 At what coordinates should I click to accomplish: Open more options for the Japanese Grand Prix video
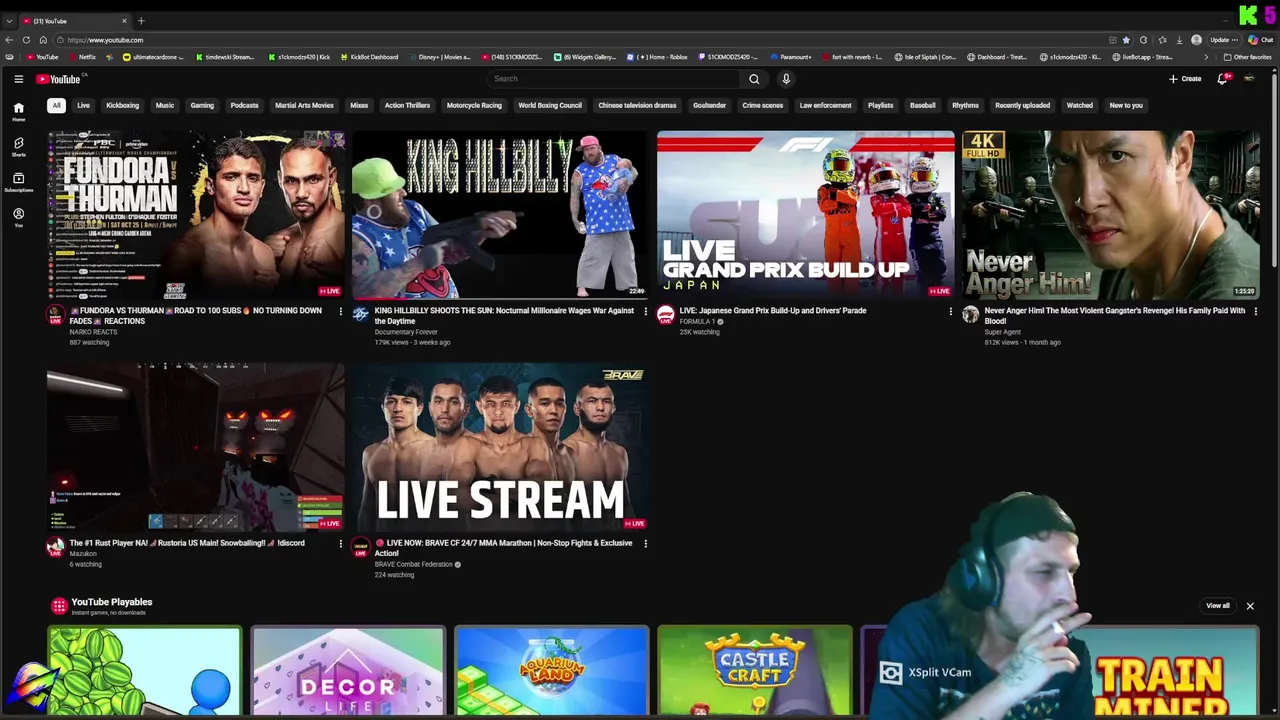950,311
